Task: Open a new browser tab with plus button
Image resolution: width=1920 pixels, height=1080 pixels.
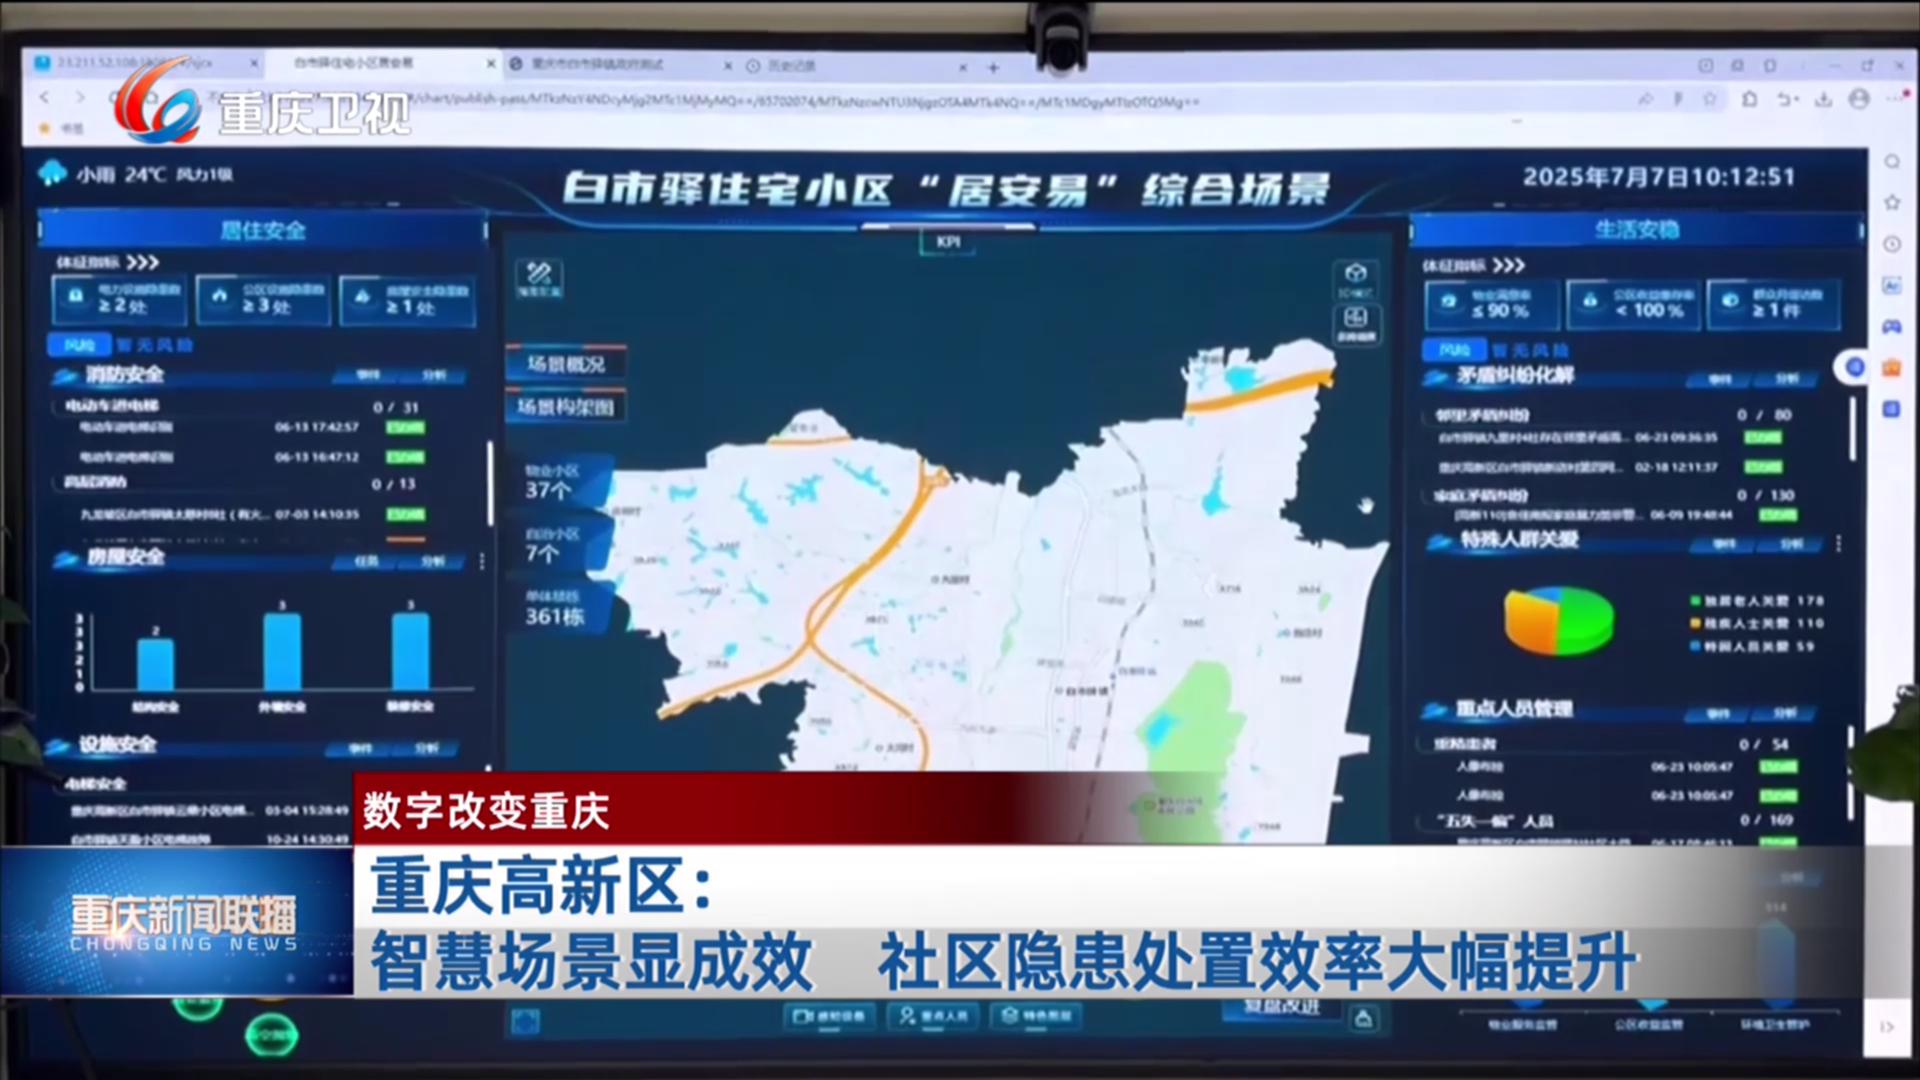Action: (993, 67)
